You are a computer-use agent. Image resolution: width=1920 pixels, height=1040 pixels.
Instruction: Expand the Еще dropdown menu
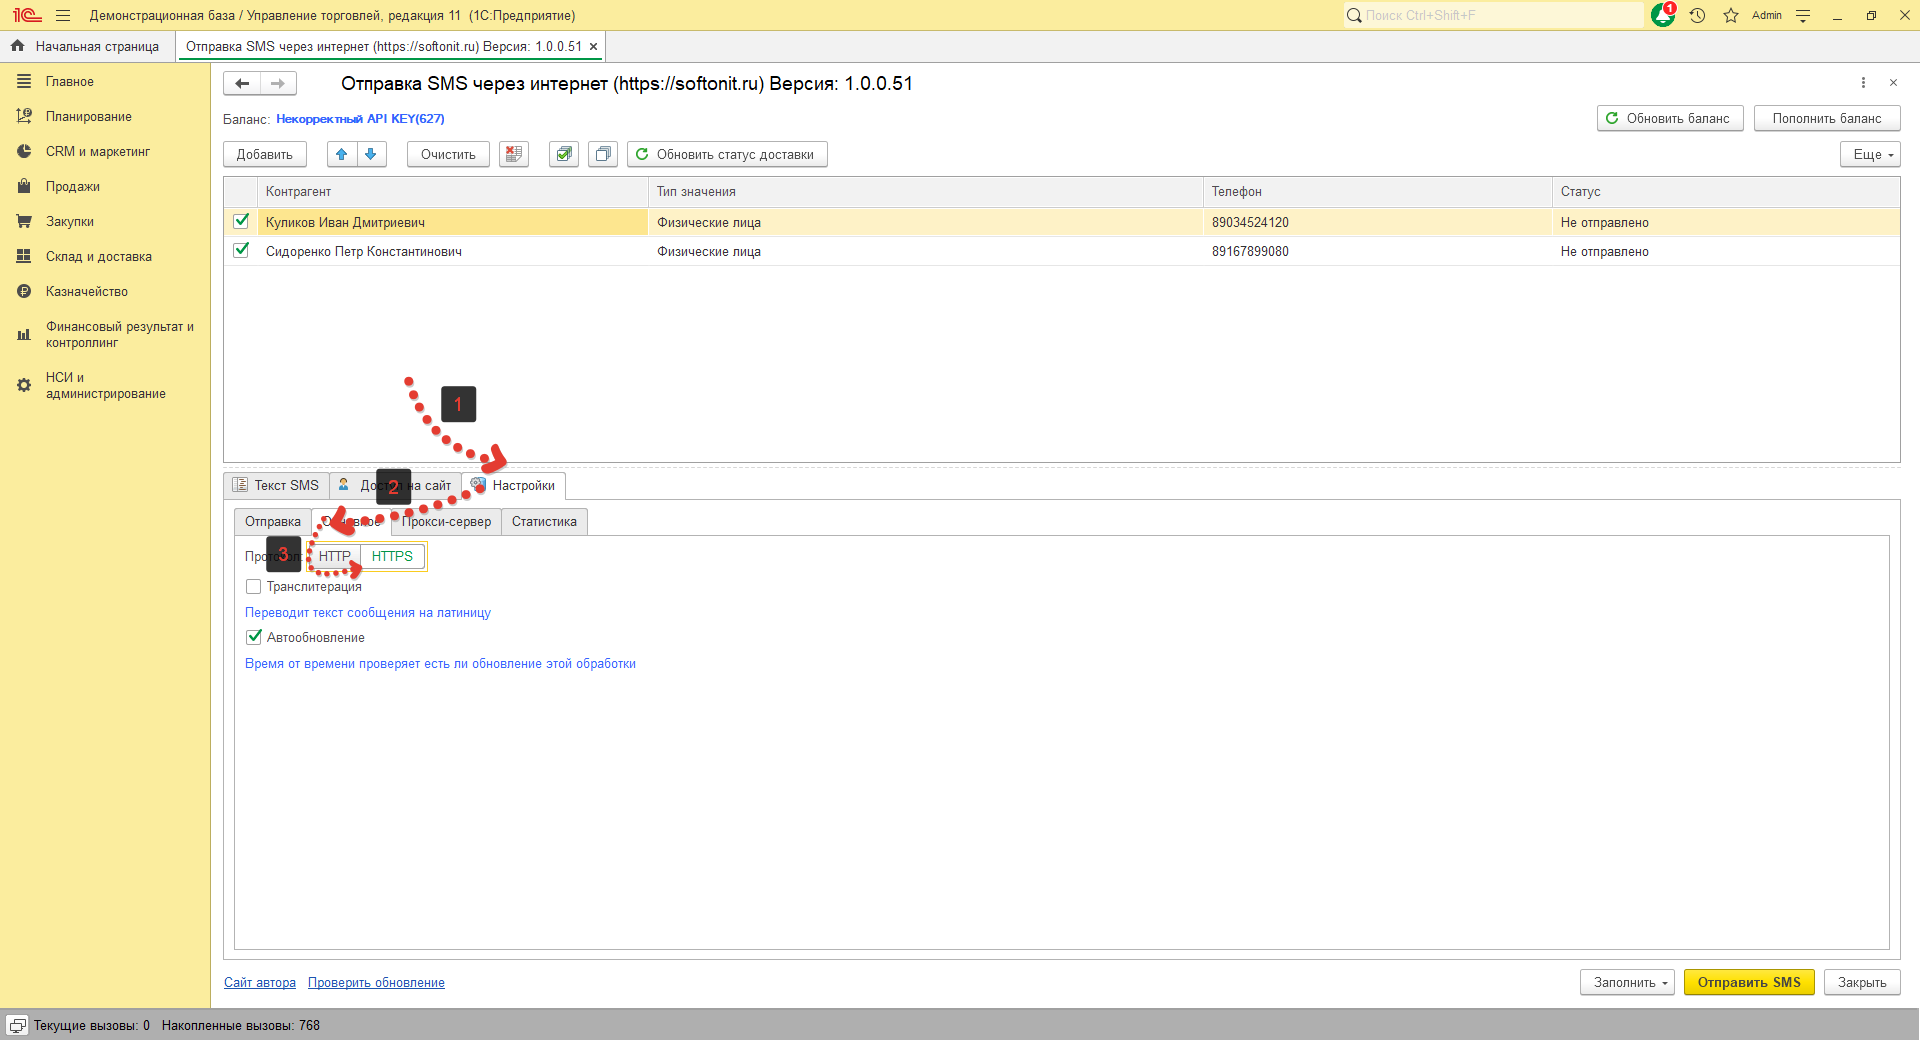tap(1869, 154)
